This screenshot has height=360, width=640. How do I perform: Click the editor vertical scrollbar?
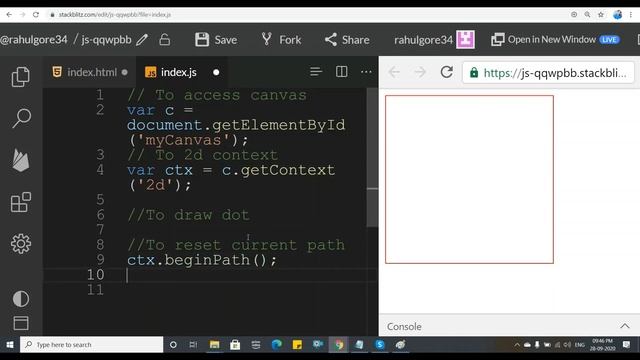click(372, 157)
